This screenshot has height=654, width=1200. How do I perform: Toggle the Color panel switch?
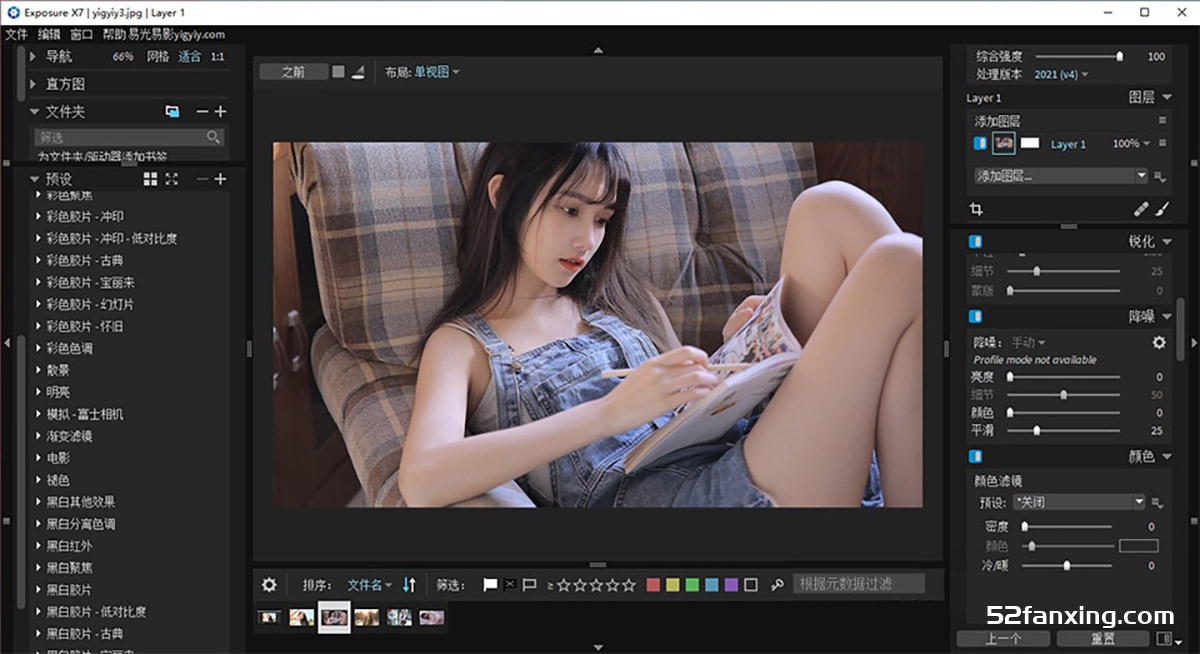tap(976, 456)
